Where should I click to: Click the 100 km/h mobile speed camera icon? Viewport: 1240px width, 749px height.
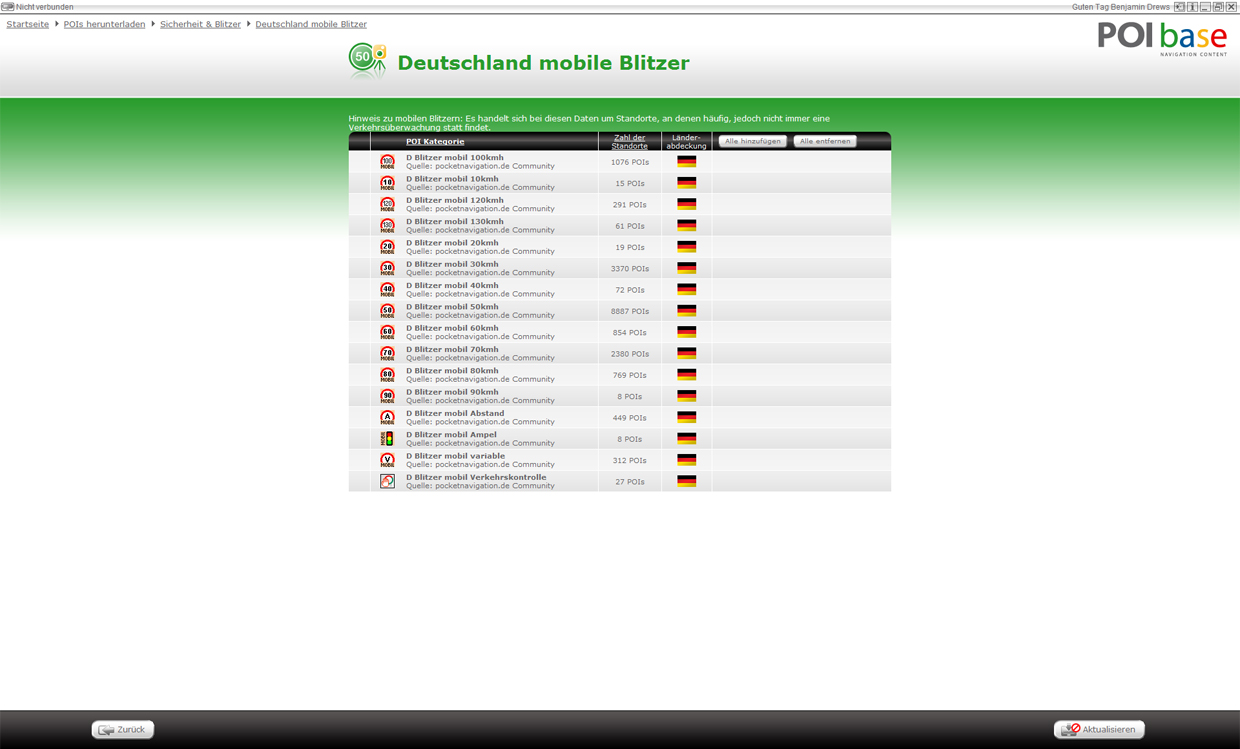(387, 162)
